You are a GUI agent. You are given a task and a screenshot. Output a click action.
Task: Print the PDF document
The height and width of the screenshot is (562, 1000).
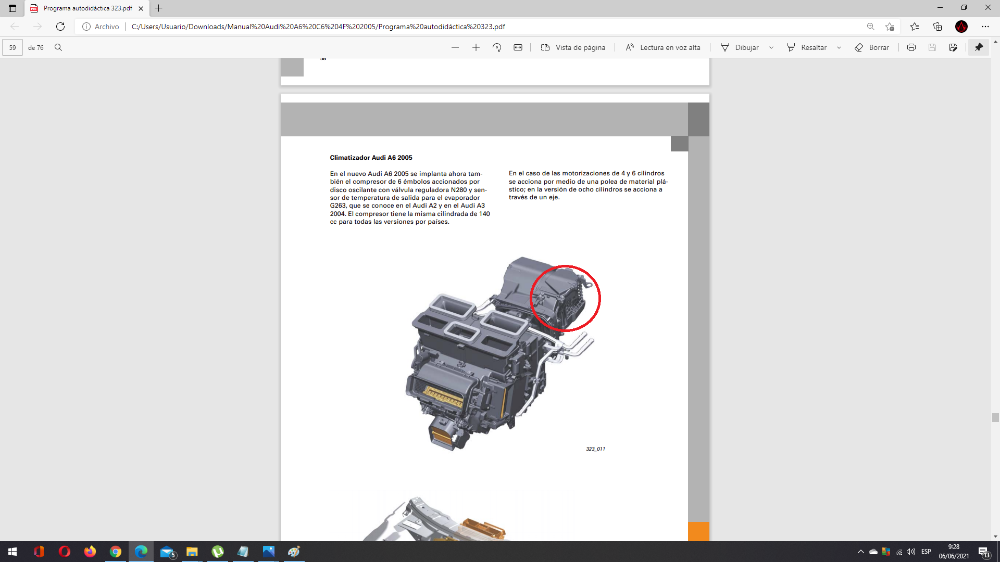tap(911, 48)
